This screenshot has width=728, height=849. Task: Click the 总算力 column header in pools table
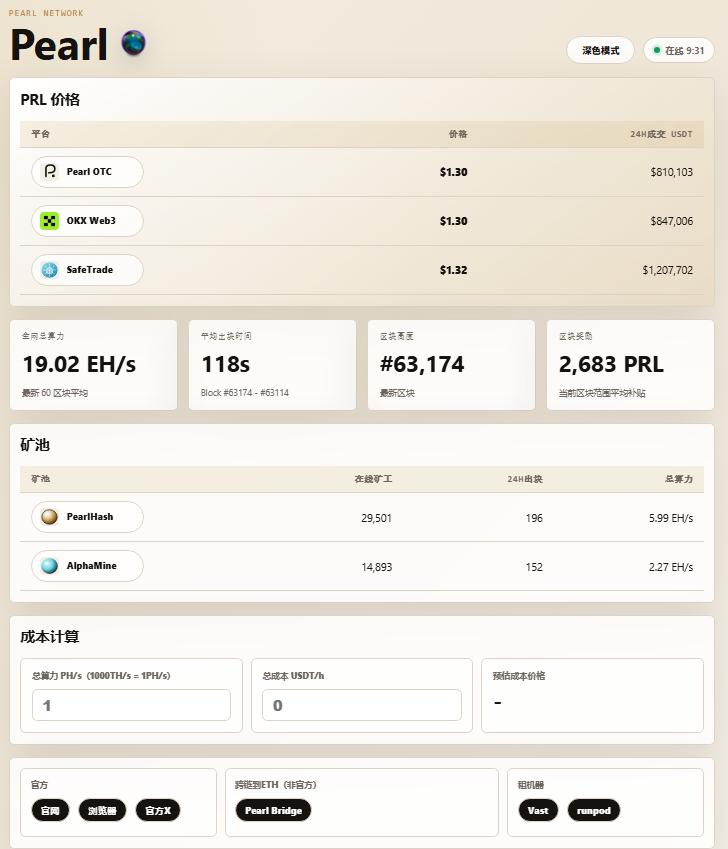(679, 479)
